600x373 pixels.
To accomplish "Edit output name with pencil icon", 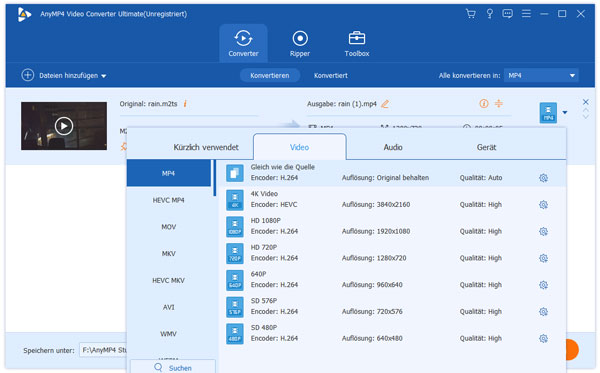I will pos(385,104).
